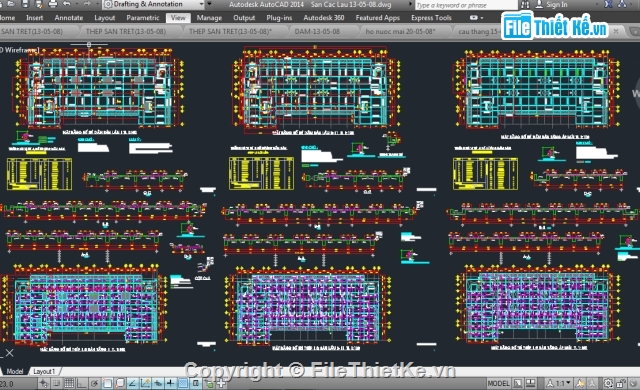Toggle Ortho Mode in status bar
This screenshot has height=390, width=640.
[82, 383]
